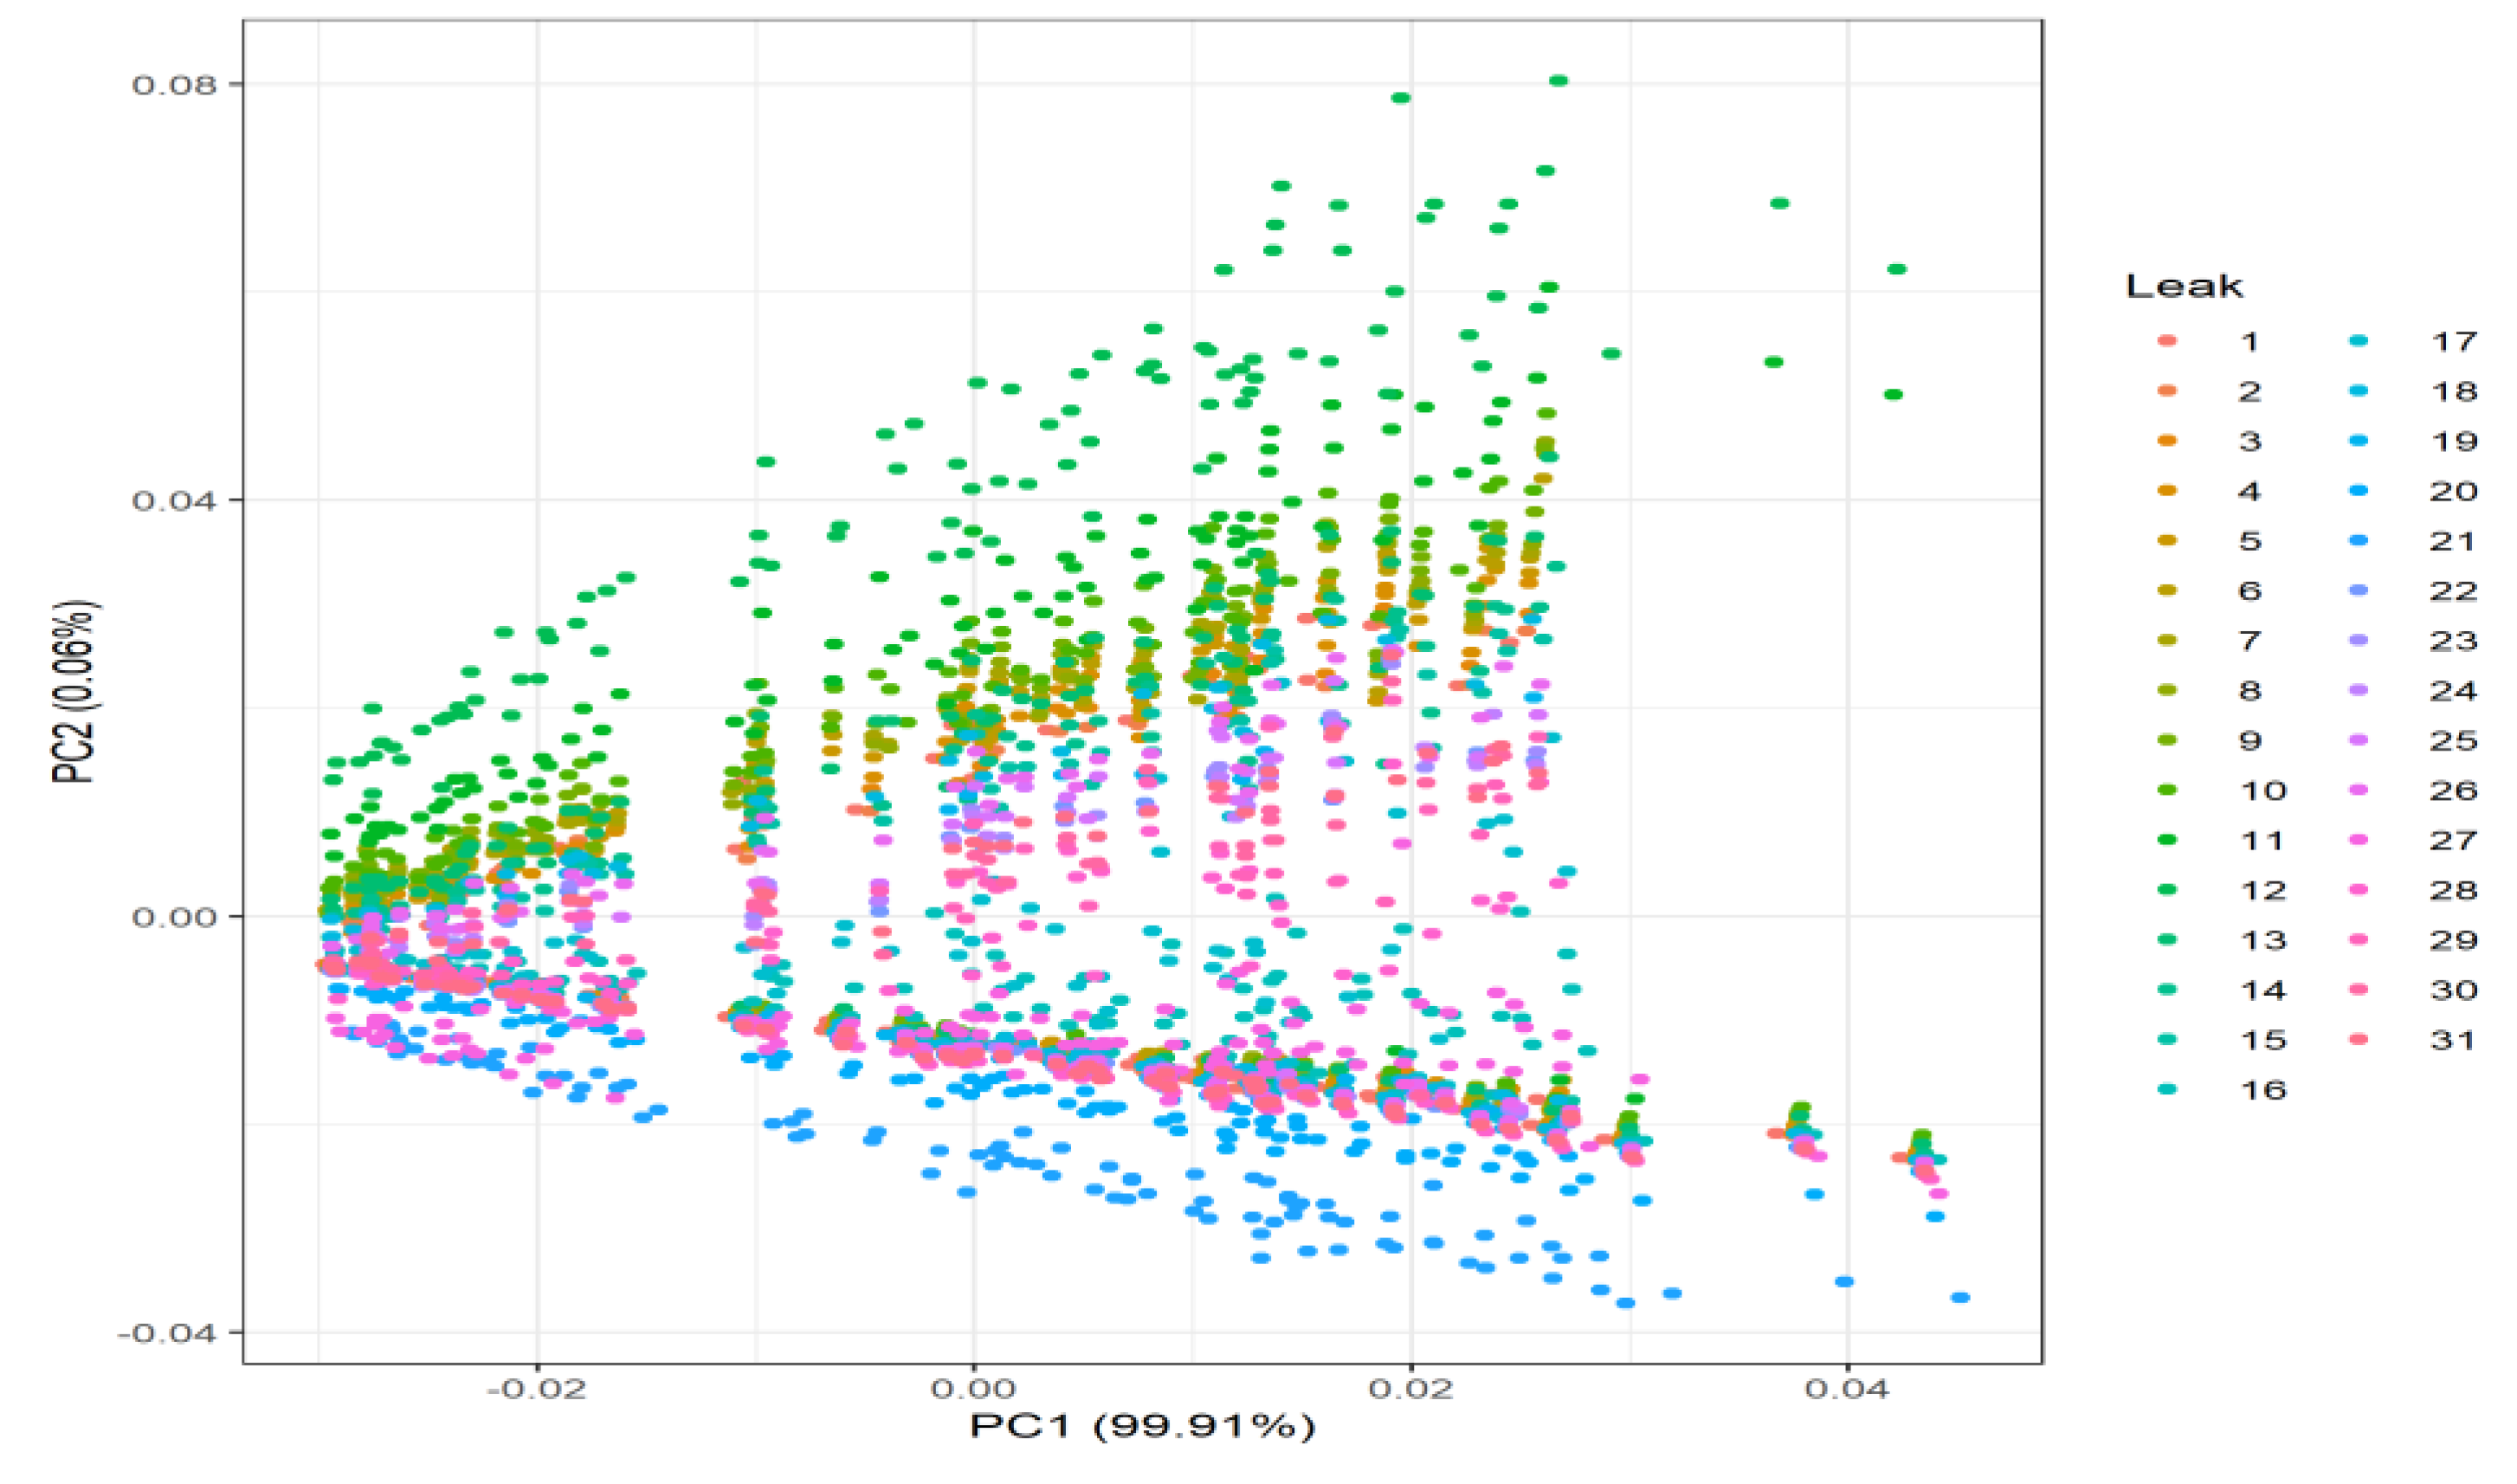Image resolution: width=2517 pixels, height=1484 pixels.
Task: Click the legend number 17 label
Action: [2454, 342]
